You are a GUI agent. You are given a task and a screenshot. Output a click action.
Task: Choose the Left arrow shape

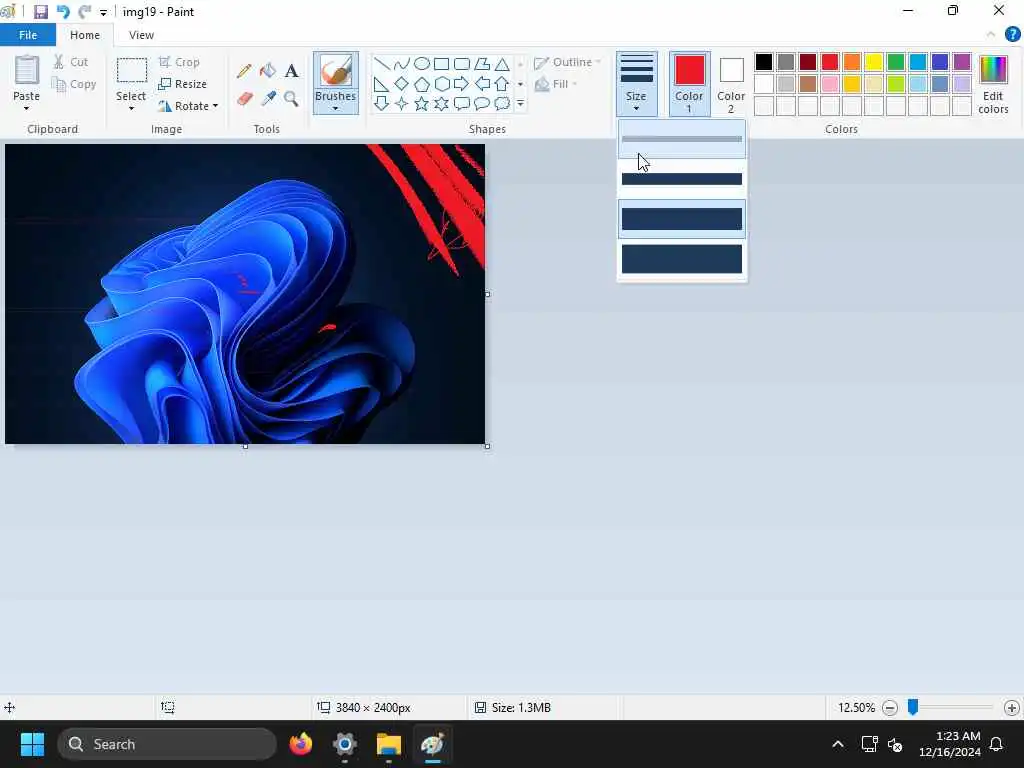(482, 84)
